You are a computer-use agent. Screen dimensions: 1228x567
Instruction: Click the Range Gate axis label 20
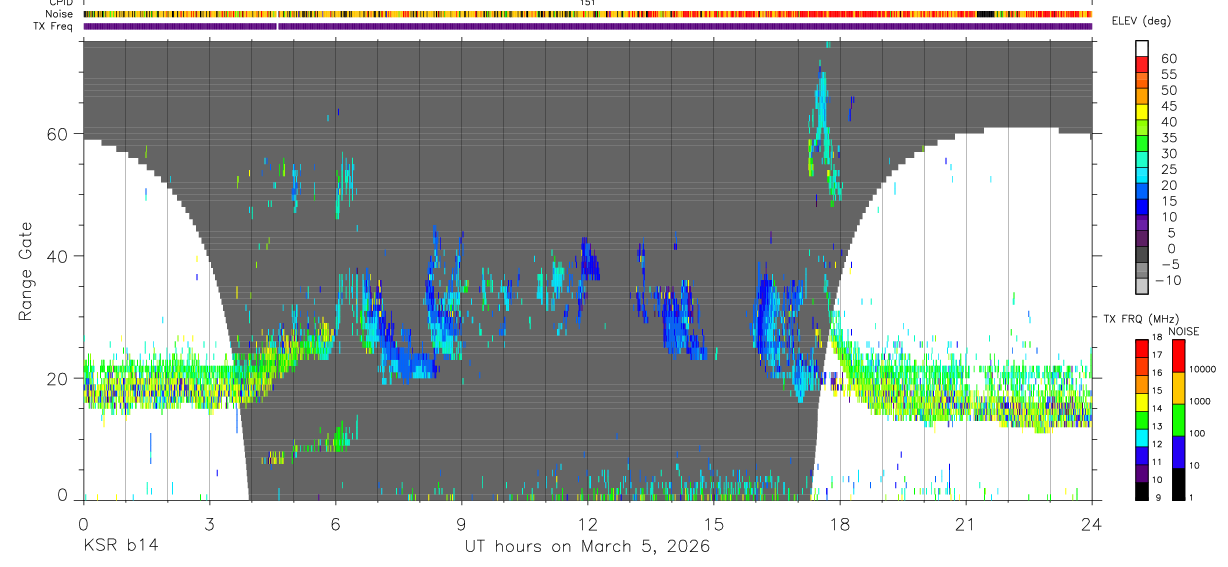tap(59, 378)
